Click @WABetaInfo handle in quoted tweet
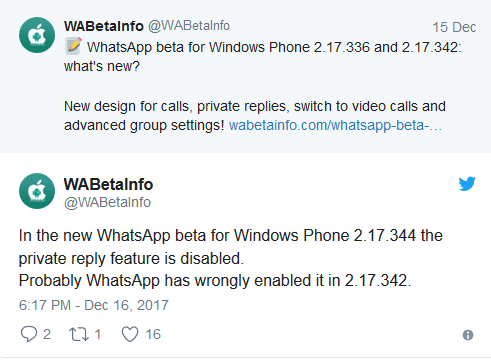Image resolution: width=491 pixels, height=363 pixels. tap(189, 26)
